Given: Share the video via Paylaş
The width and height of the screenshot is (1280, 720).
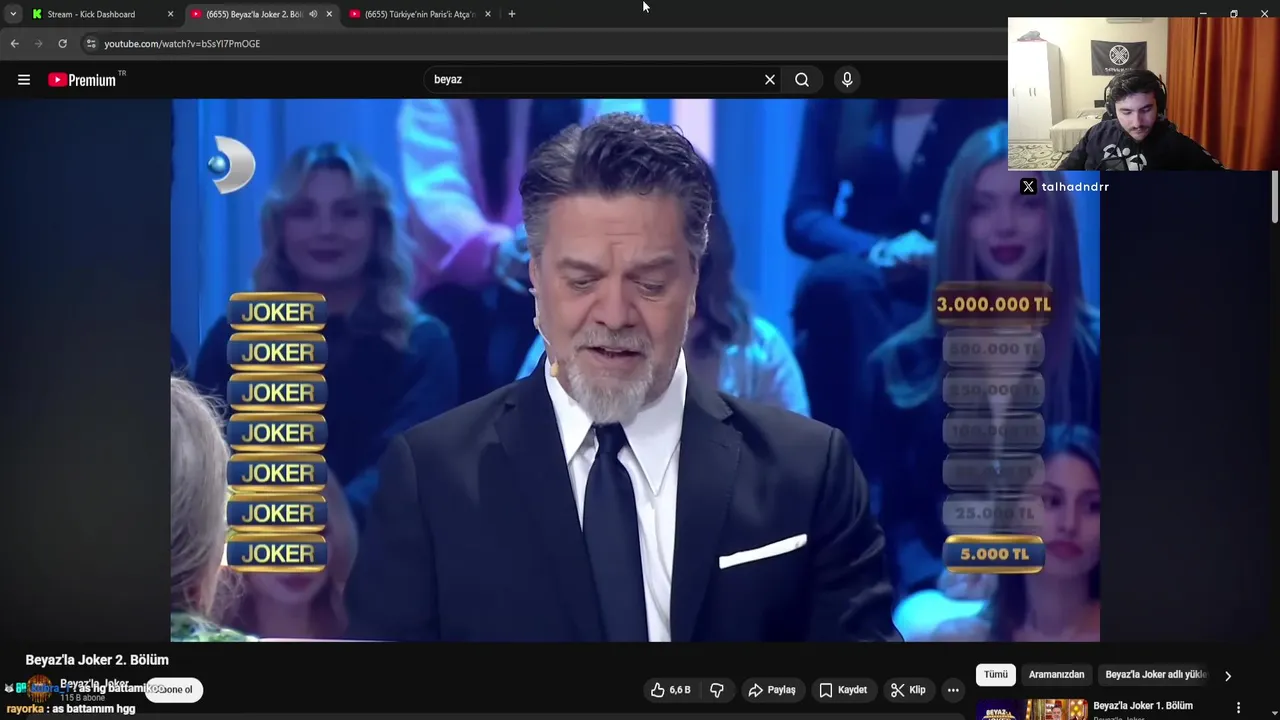Looking at the screenshot, I should click(x=772, y=690).
